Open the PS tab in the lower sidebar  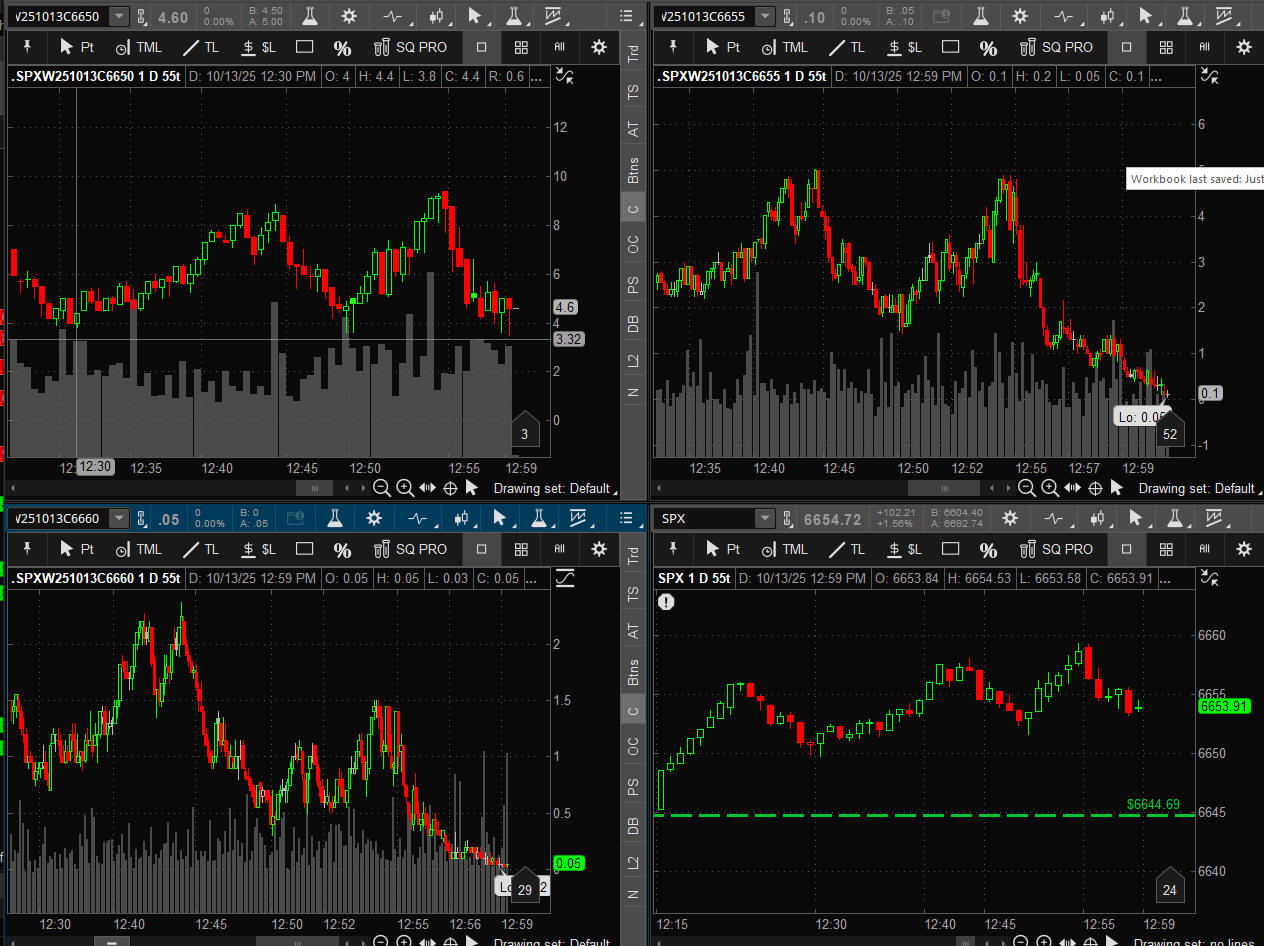click(x=633, y=787)
